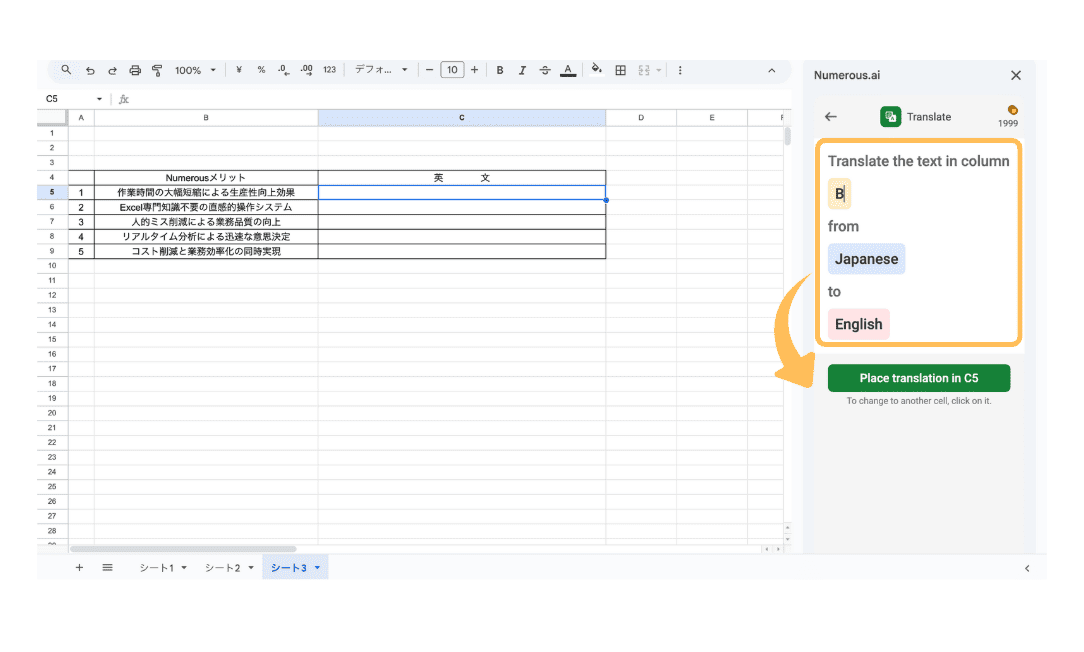This screenshot has width=1084, height=652.
Task: Select the cell 作業時間の大幅短縮による生産性向上効果
Action: click(206, 192)
